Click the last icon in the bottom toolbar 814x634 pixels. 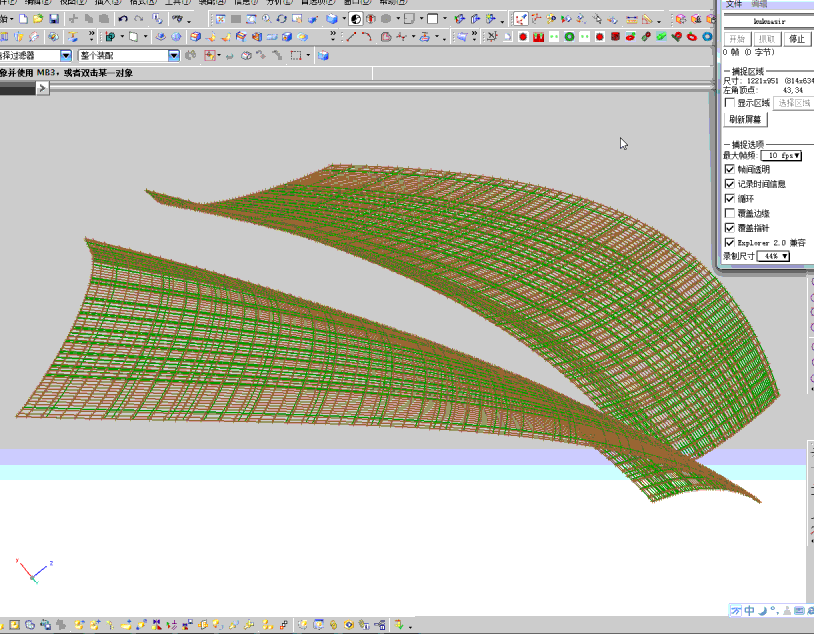click(x=399, y=625)
